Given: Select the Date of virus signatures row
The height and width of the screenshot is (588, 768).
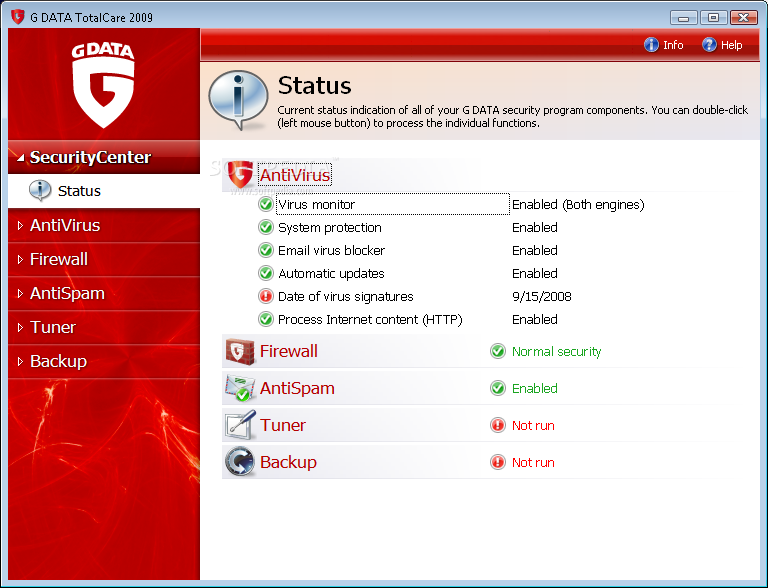Looking at the screenshot, I should (x=345, y=296).
